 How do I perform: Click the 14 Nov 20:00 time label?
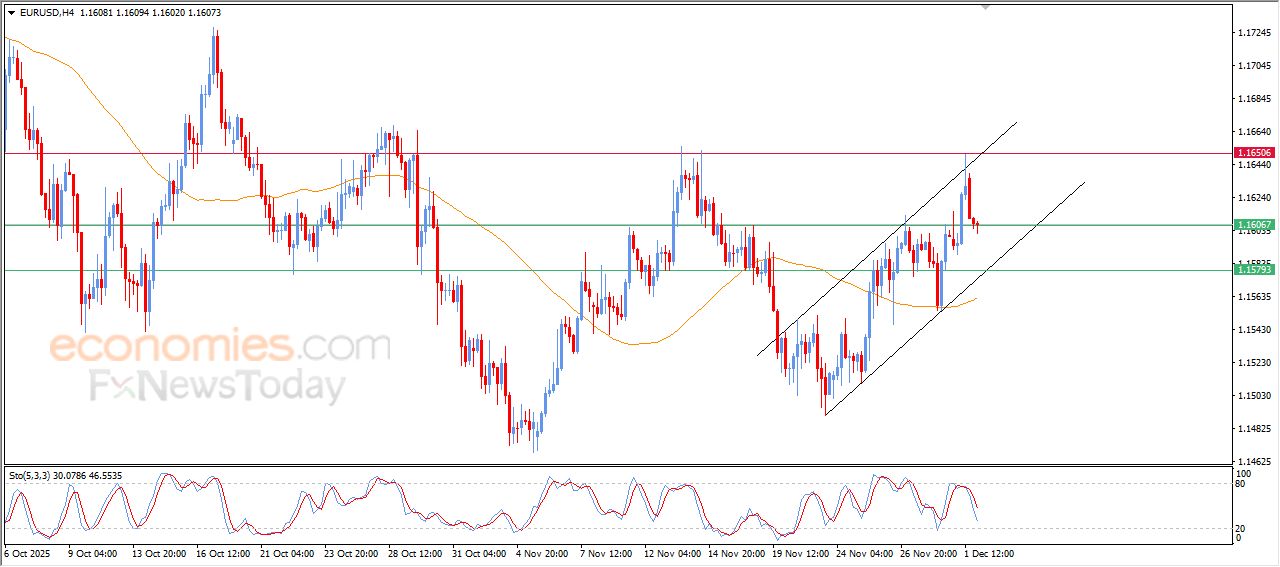(x=735, y=553)
